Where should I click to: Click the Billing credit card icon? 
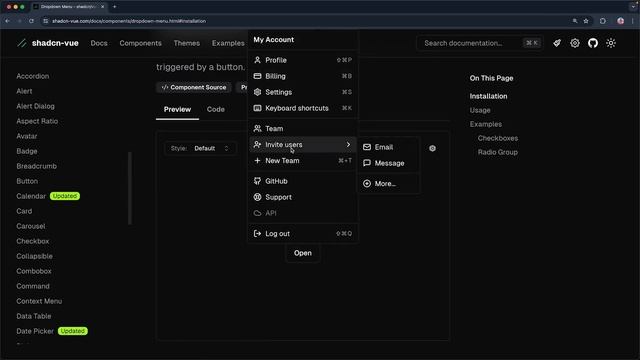click(x=257, y=76)
